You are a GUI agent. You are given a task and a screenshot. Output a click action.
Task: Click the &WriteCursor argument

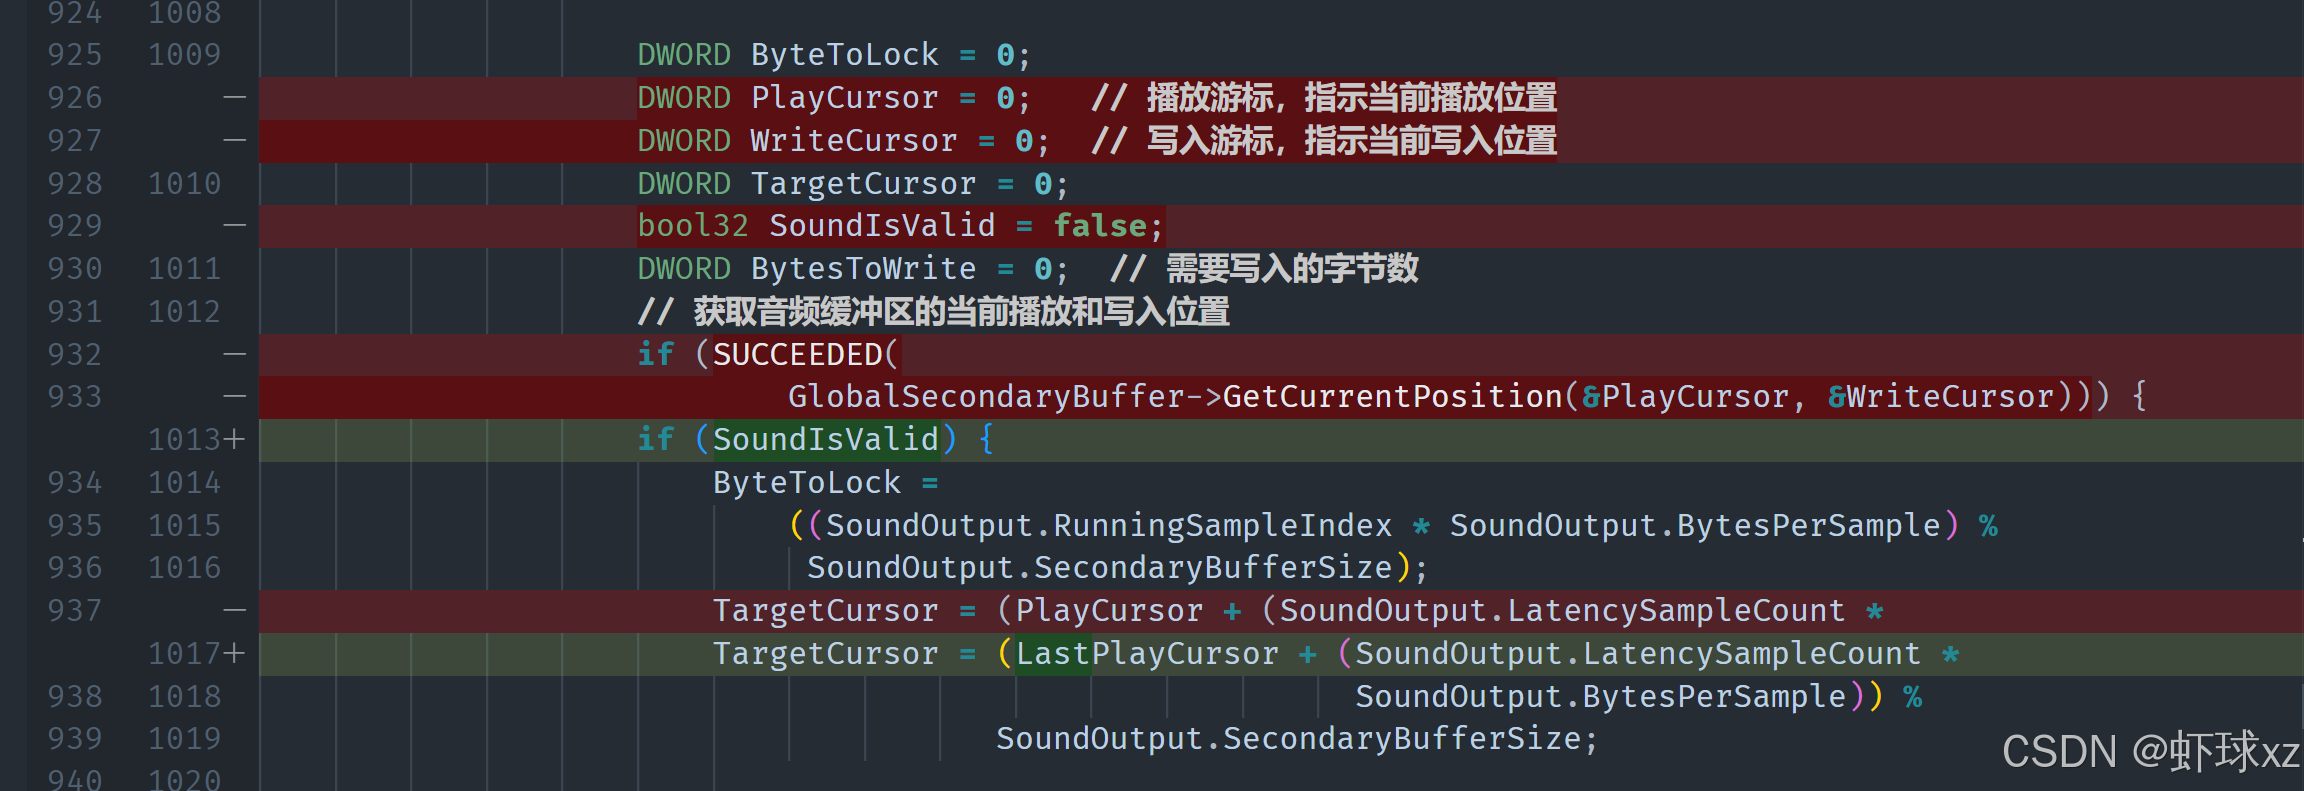[x=1940, y=397]
